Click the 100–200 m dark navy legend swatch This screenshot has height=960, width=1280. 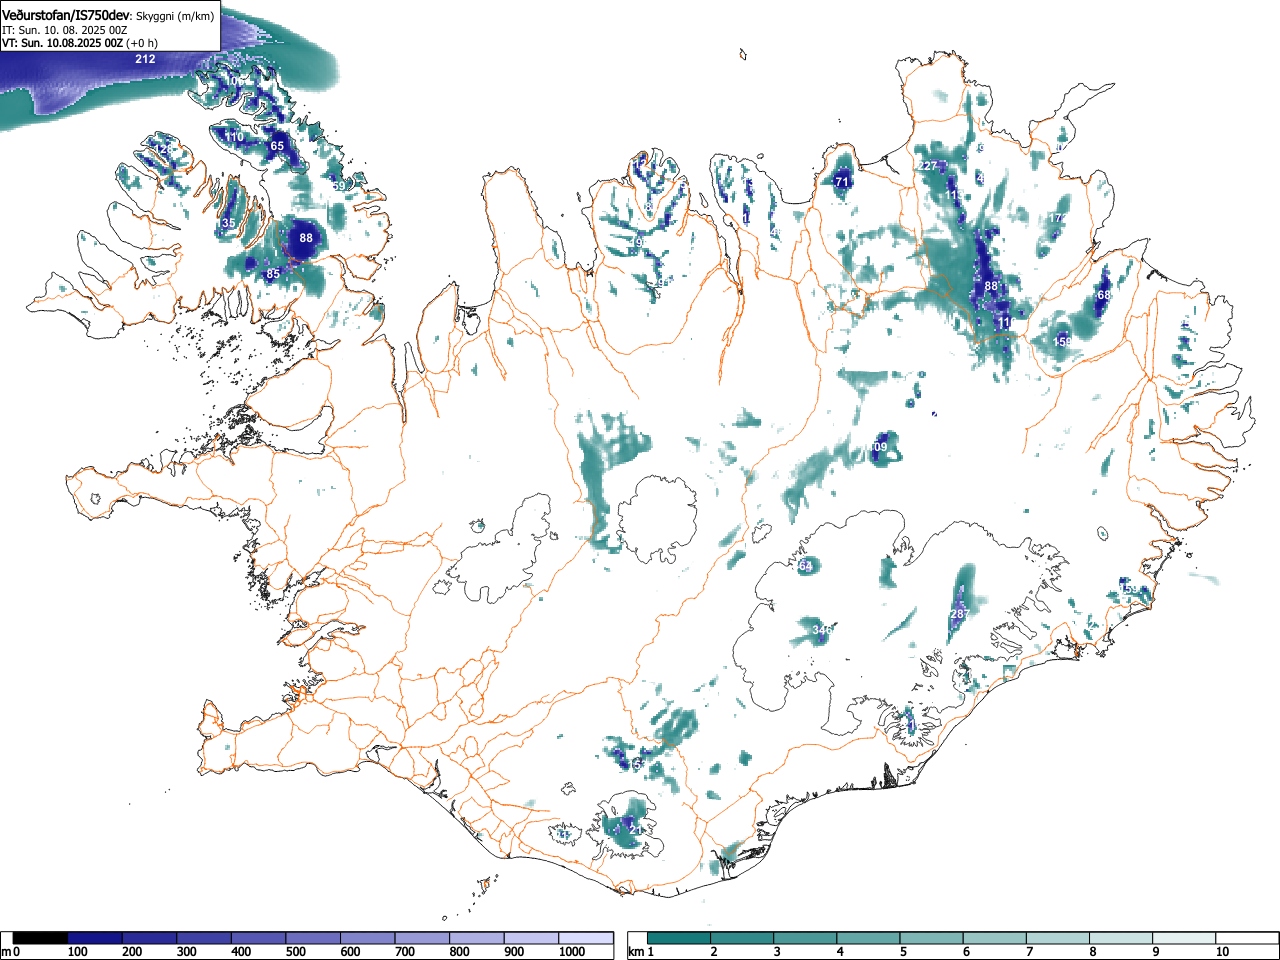[x=95, y=938]
